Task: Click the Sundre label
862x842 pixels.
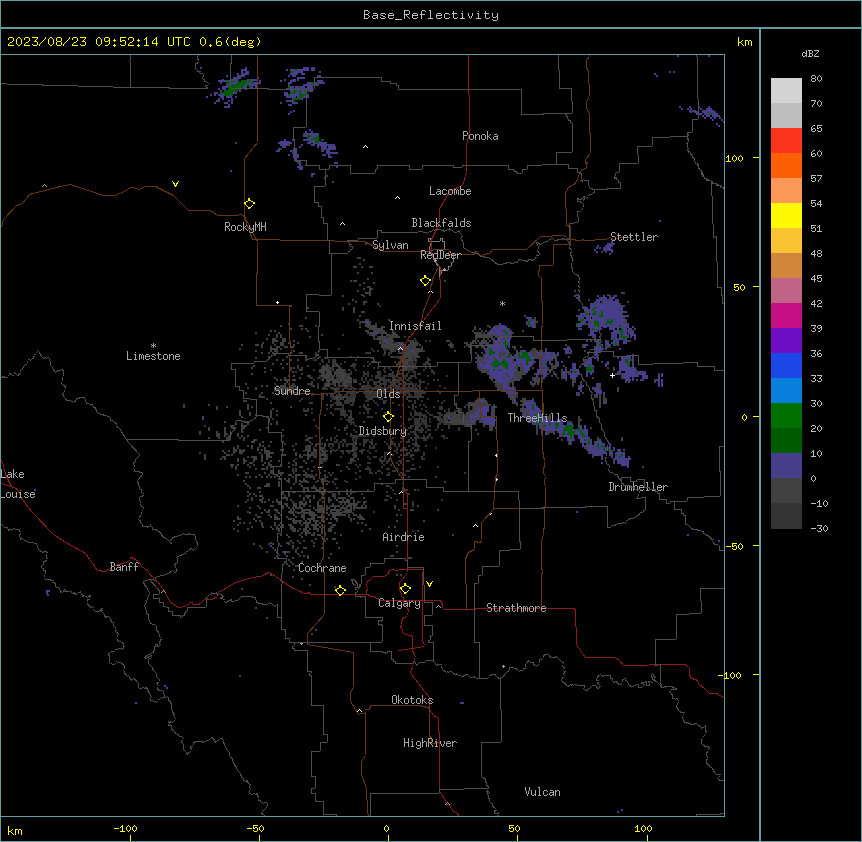Action: pyautogui.click(x=292, y=391)
